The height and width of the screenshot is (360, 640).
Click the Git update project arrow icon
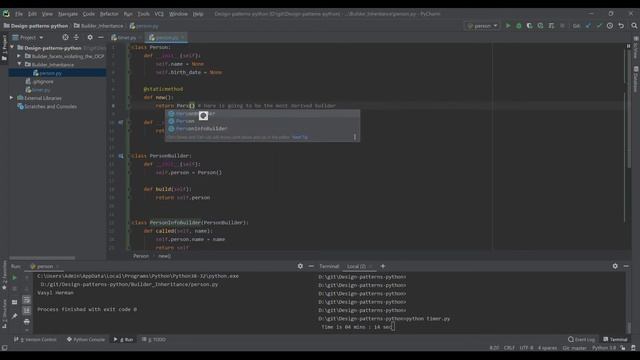588,26
